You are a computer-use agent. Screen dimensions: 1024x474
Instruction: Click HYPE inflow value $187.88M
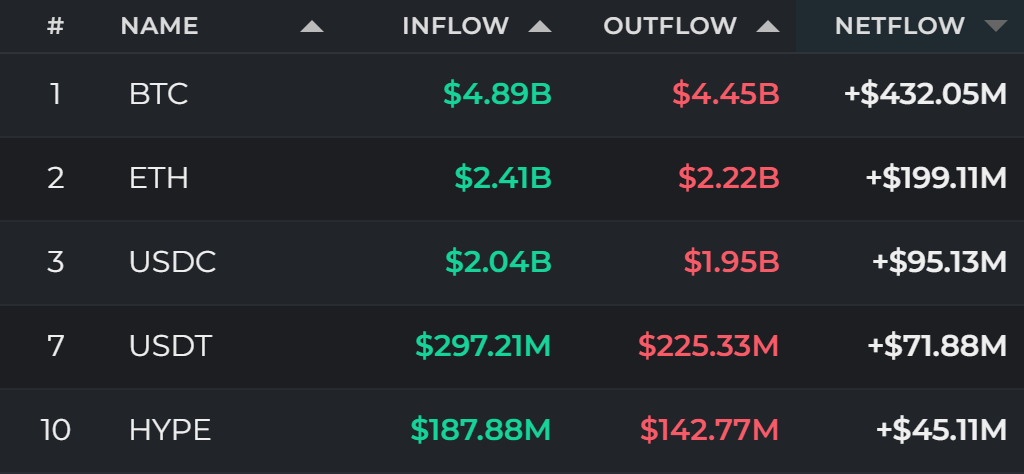point(481,430)
